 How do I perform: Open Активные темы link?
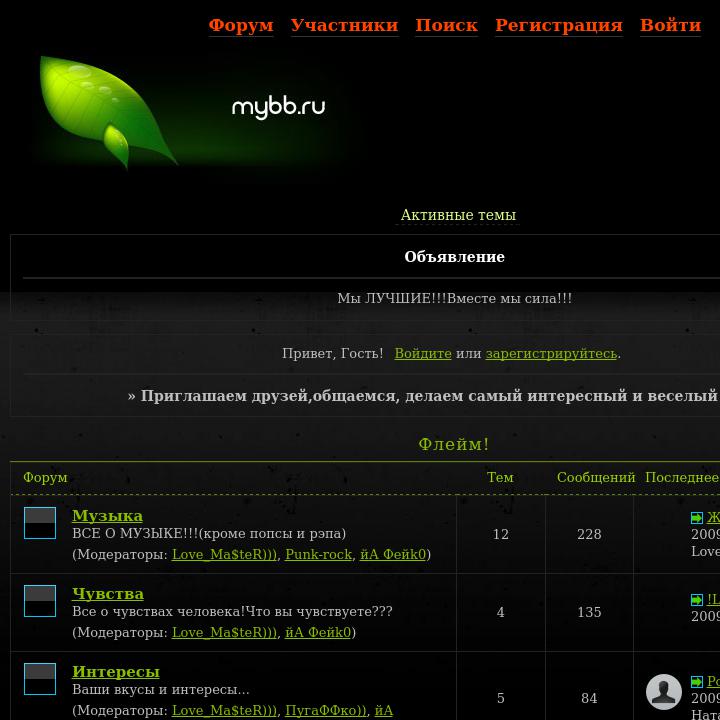(458, 215)
